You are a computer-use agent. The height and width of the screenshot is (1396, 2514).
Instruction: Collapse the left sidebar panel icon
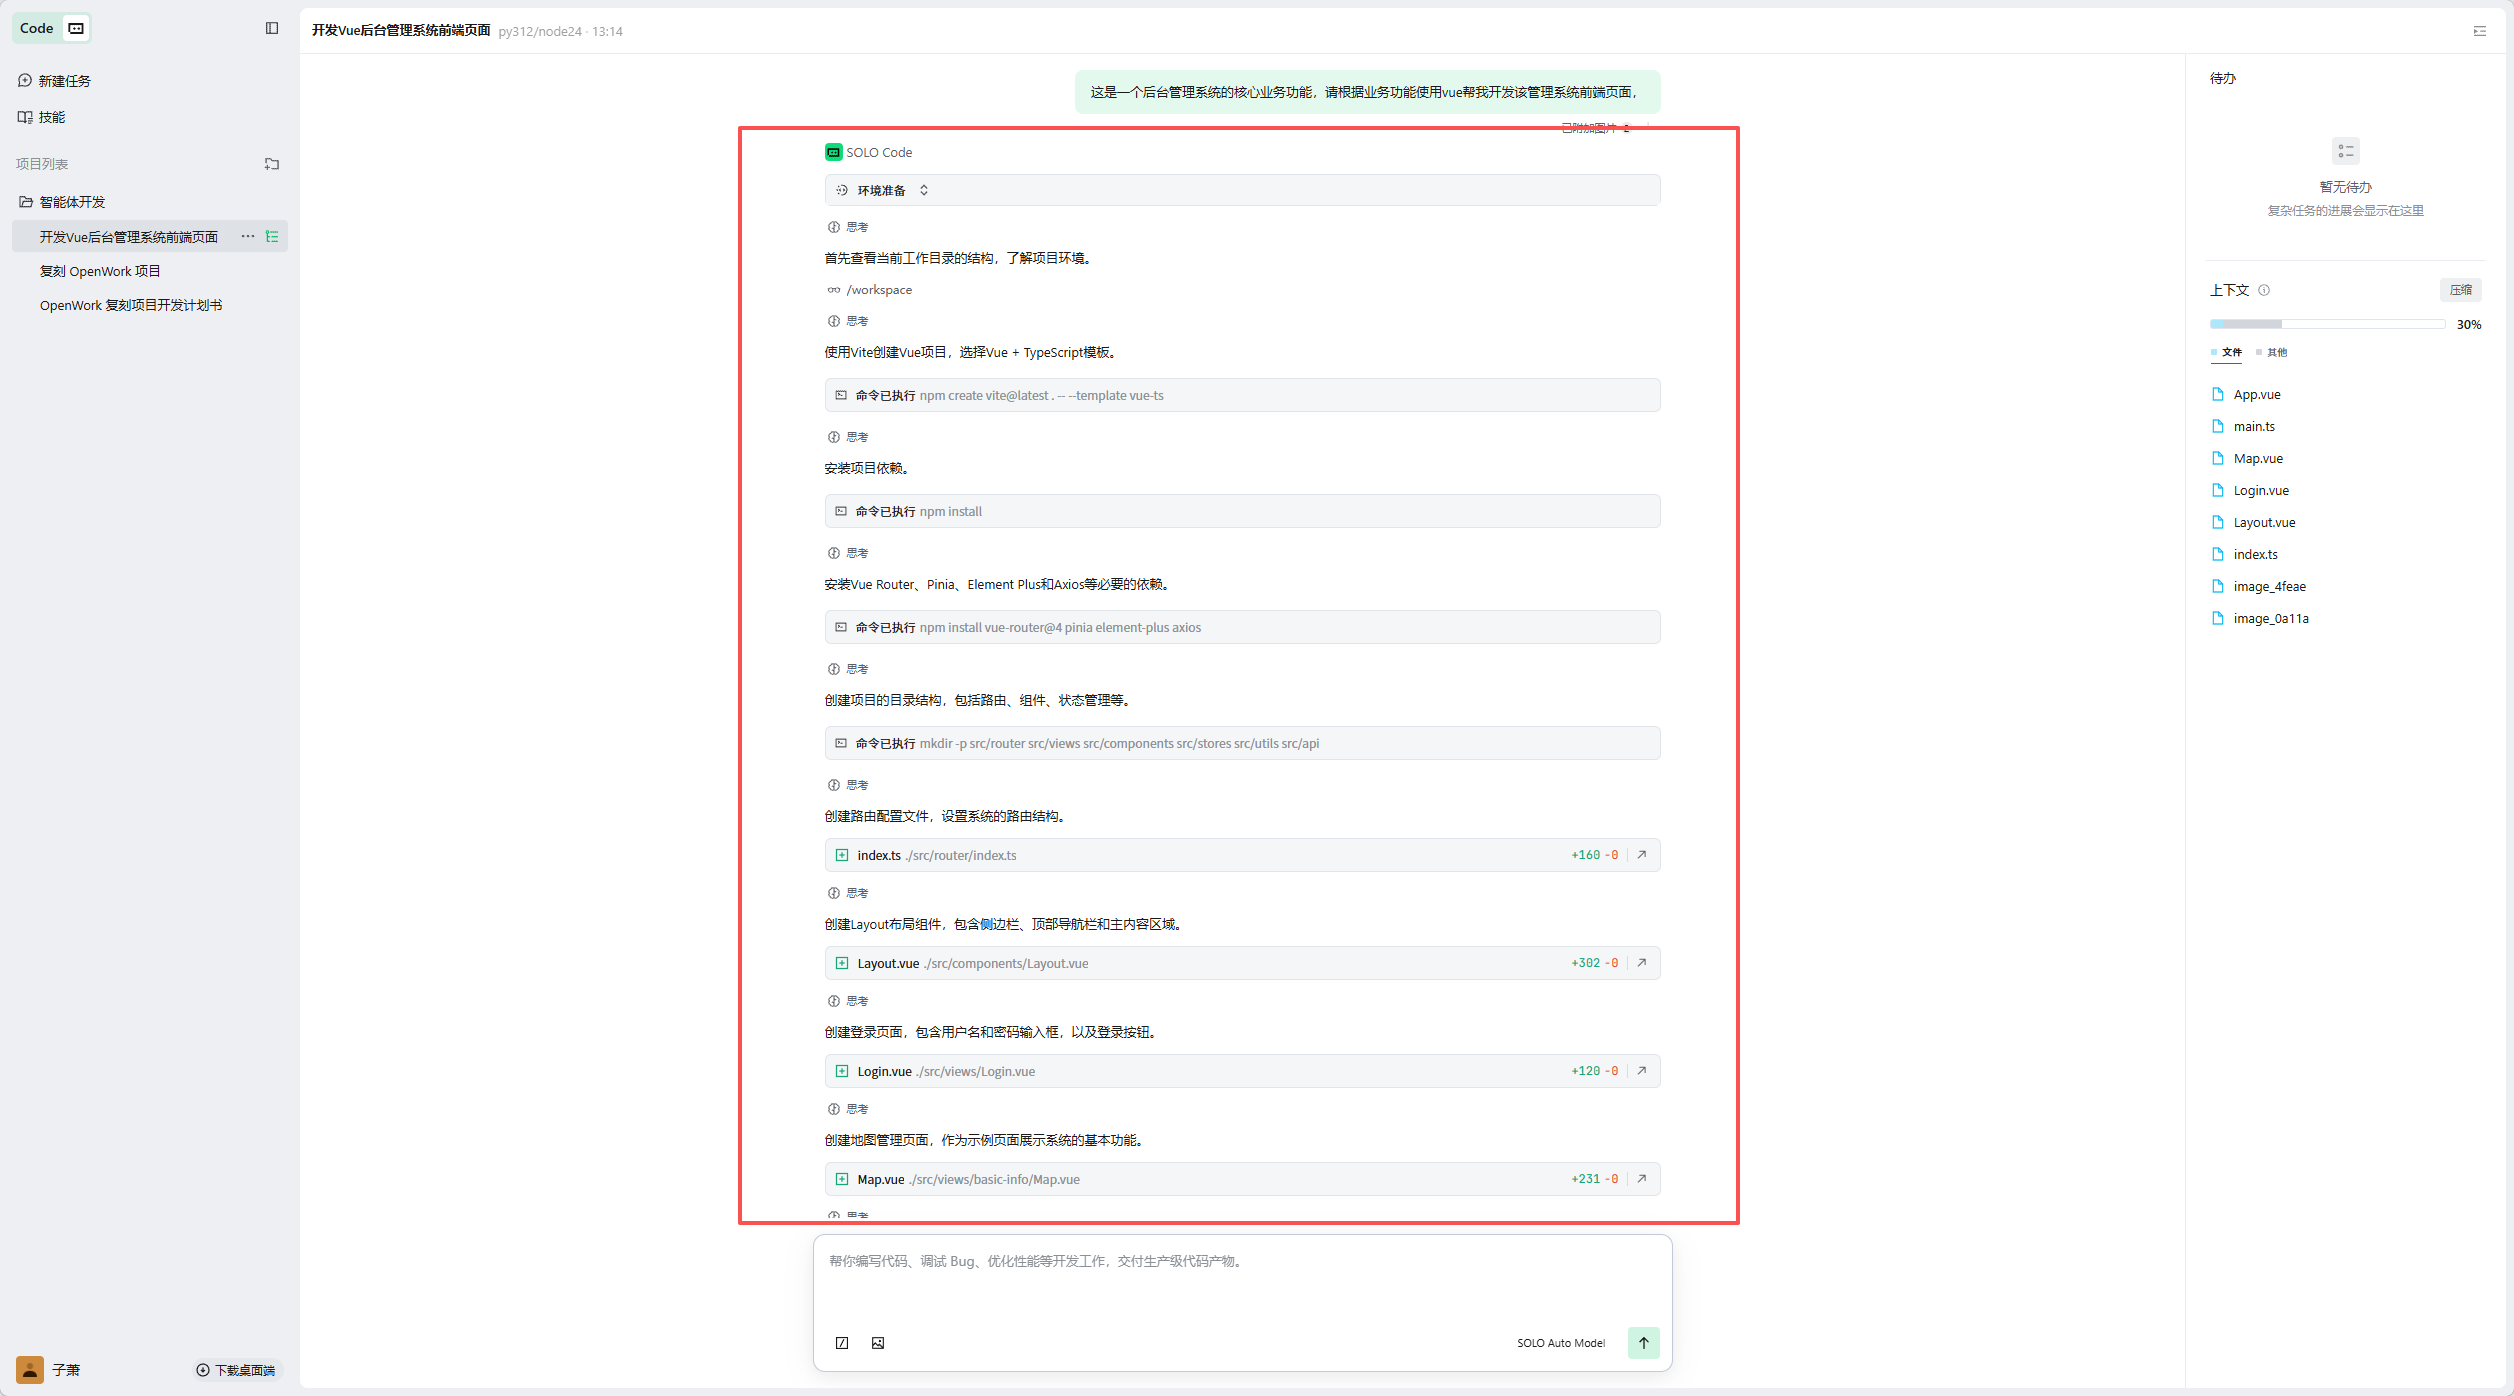click(x=272, y=28)
